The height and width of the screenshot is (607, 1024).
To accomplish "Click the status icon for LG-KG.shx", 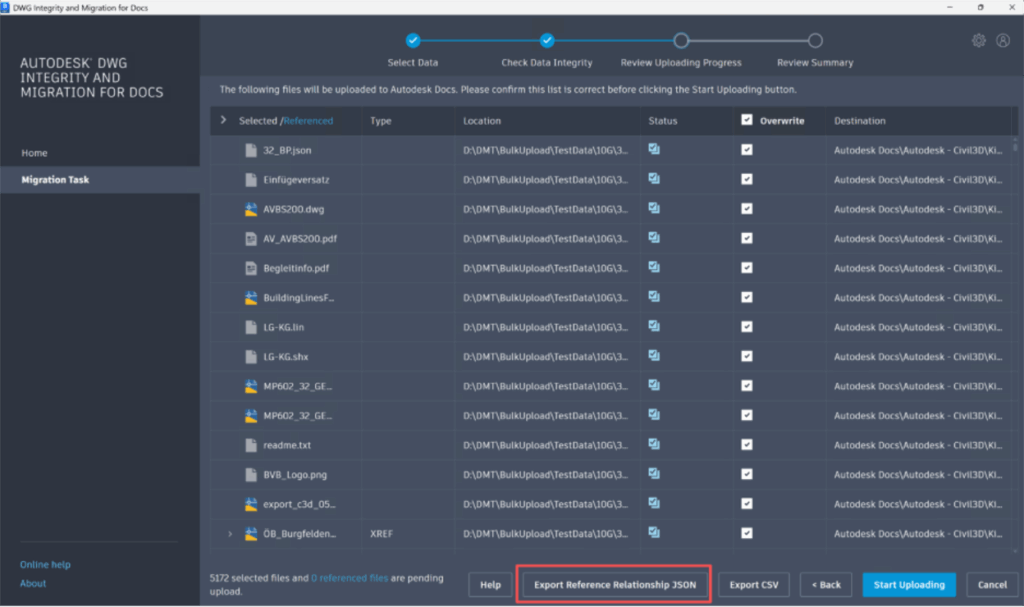I will pos(654,355).
